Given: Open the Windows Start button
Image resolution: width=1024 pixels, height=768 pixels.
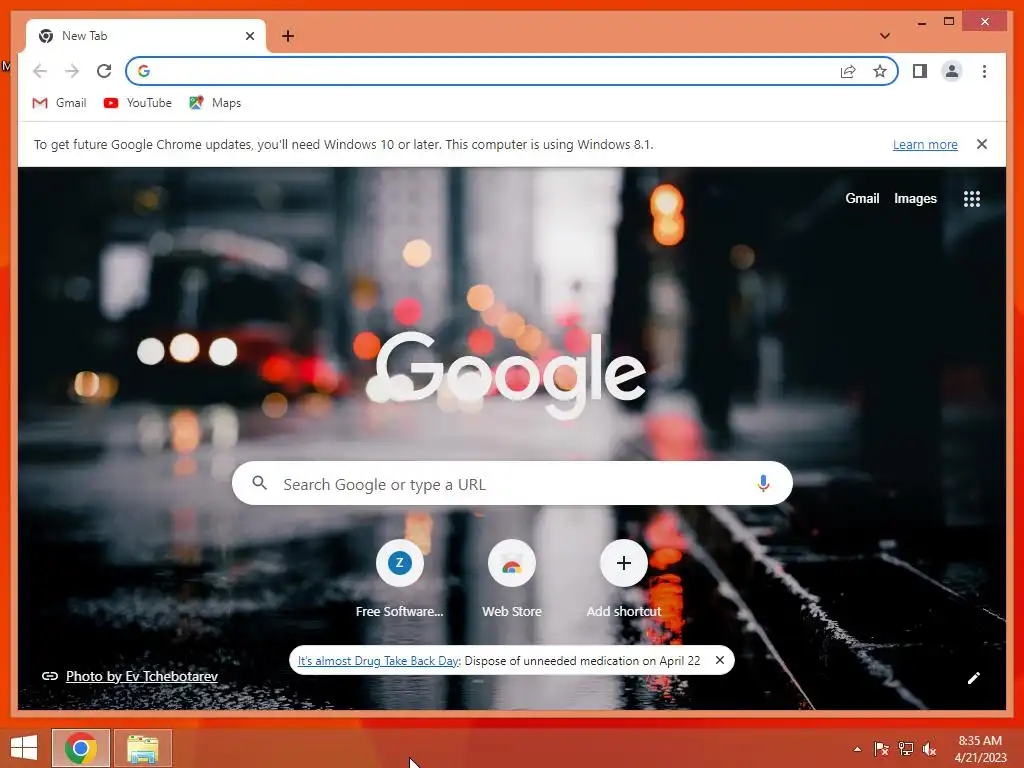Looking at the screenshot, I should (24, 748).
